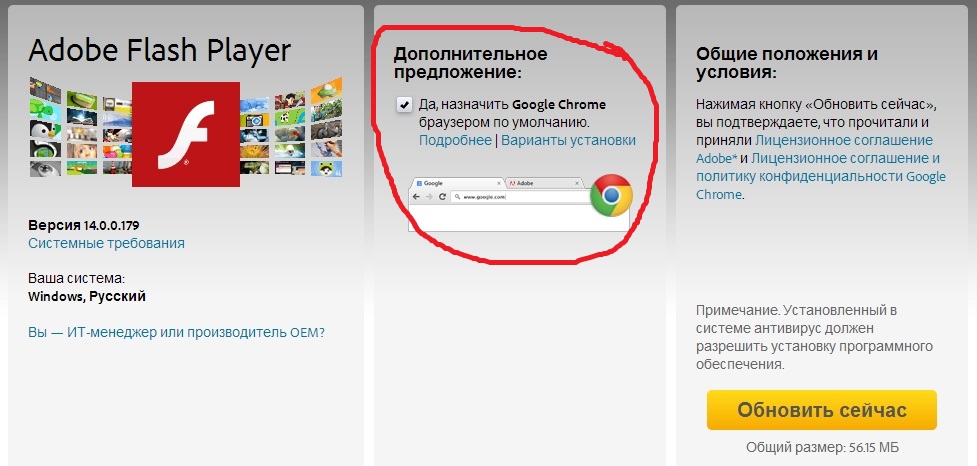Click the magnifier icon in the preview address bar
This screenshot has width=977, height=466.
[x=457, y=197]
